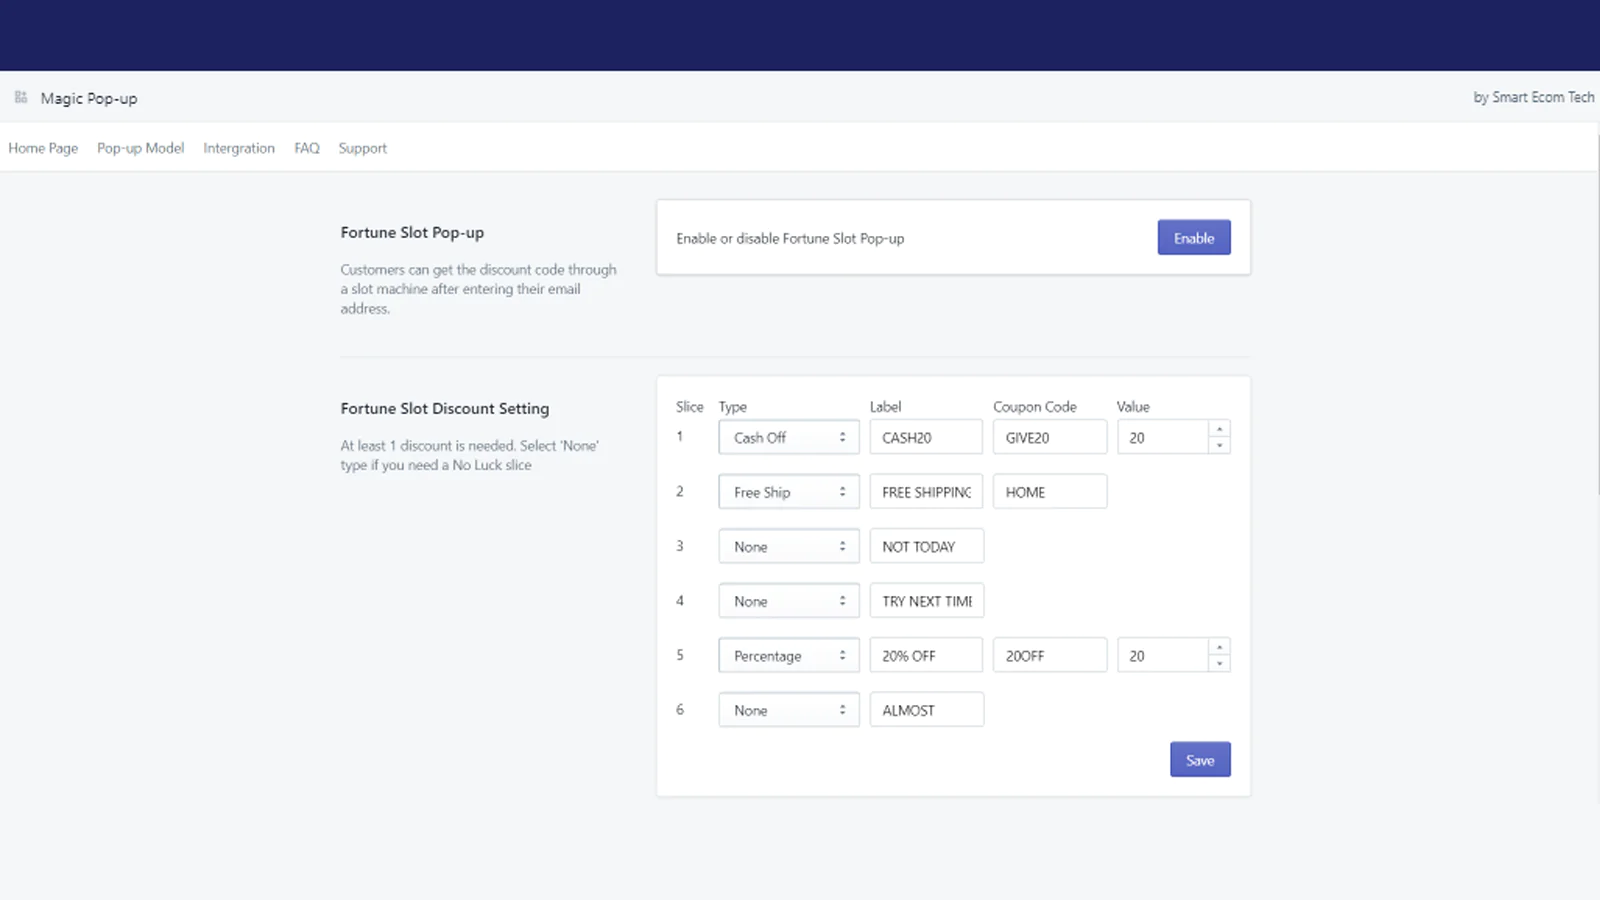Decrease slice 5 value with down arrow
This screenshot has width=1600, height=900.
(x=1219, y=661)
